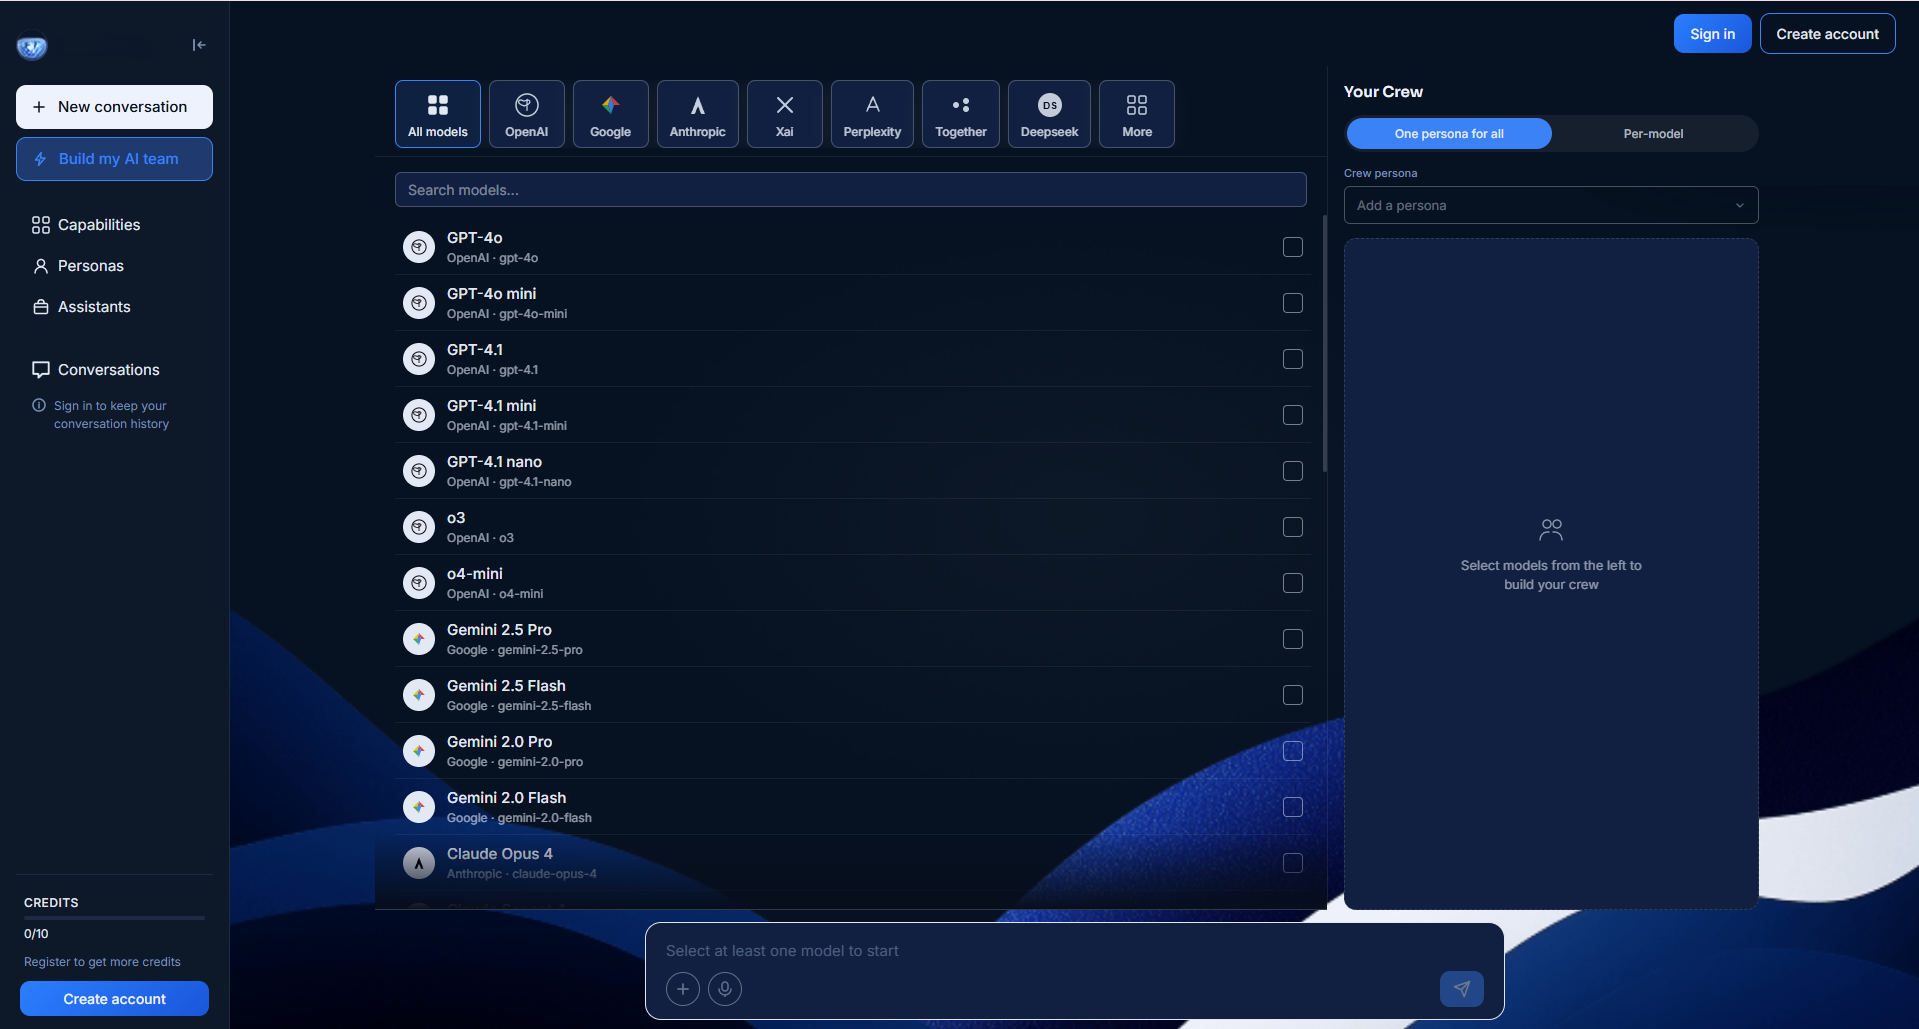Select the Claude Opus 4 checkbox
1919x1029 pixels.
1293,863
